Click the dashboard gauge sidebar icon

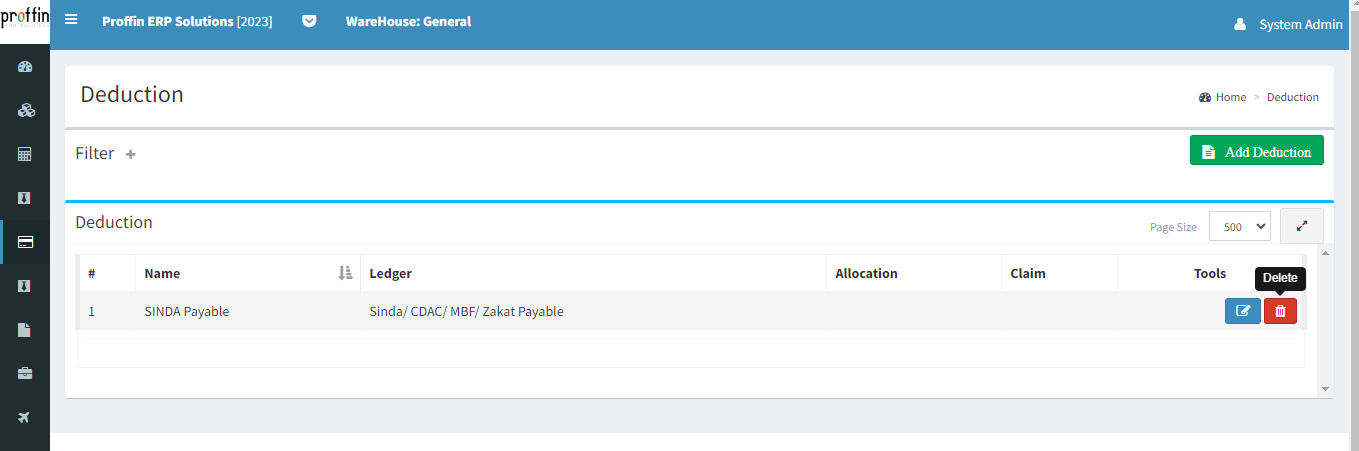point(25,67)
